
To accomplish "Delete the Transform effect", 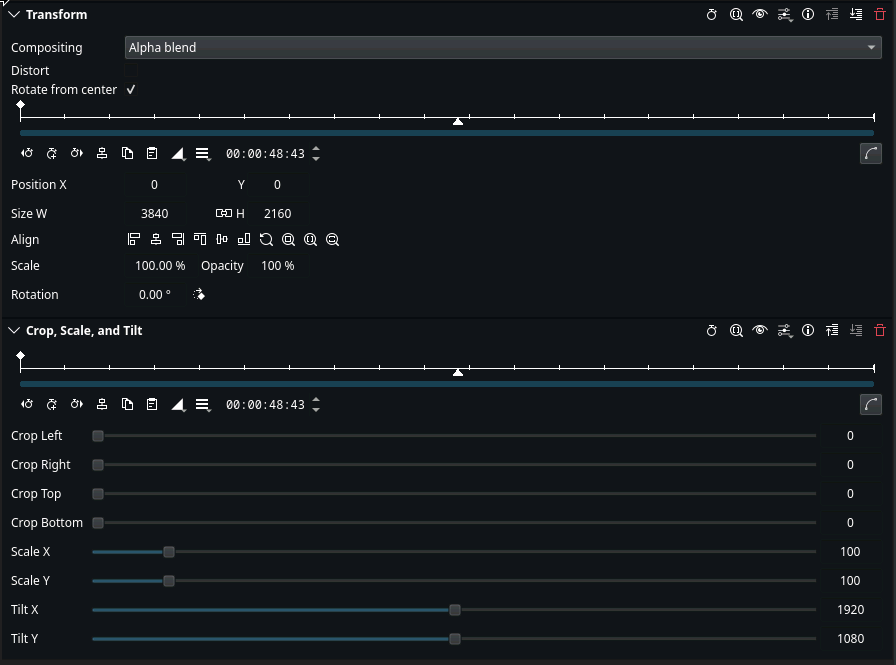I will 880,14.
